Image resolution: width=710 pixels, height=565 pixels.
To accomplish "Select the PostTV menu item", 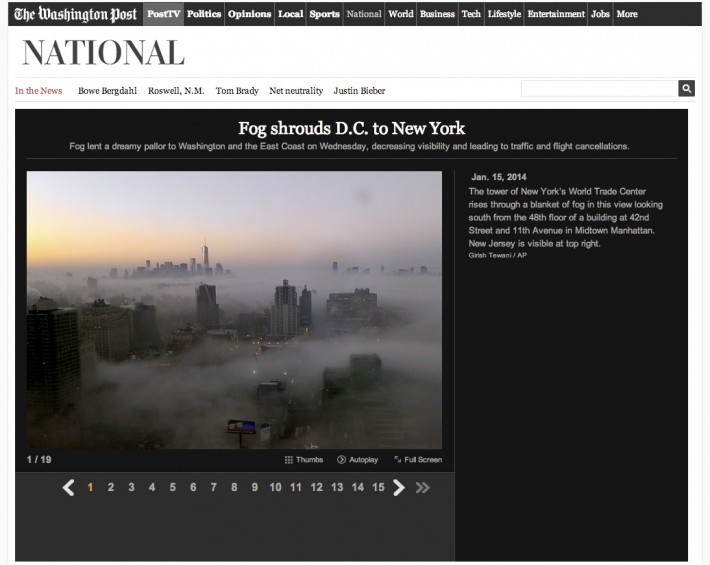I will (x=163, y=14).
